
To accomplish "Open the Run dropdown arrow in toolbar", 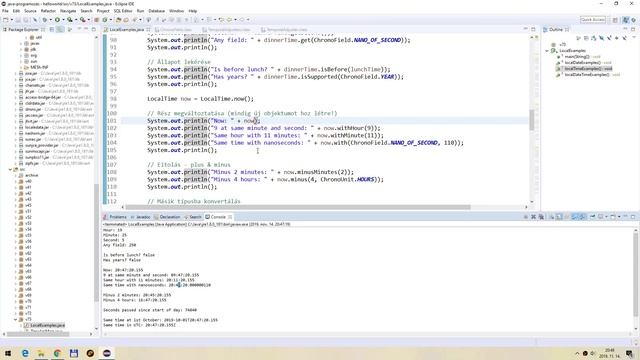I will click(x=63, y=20).
